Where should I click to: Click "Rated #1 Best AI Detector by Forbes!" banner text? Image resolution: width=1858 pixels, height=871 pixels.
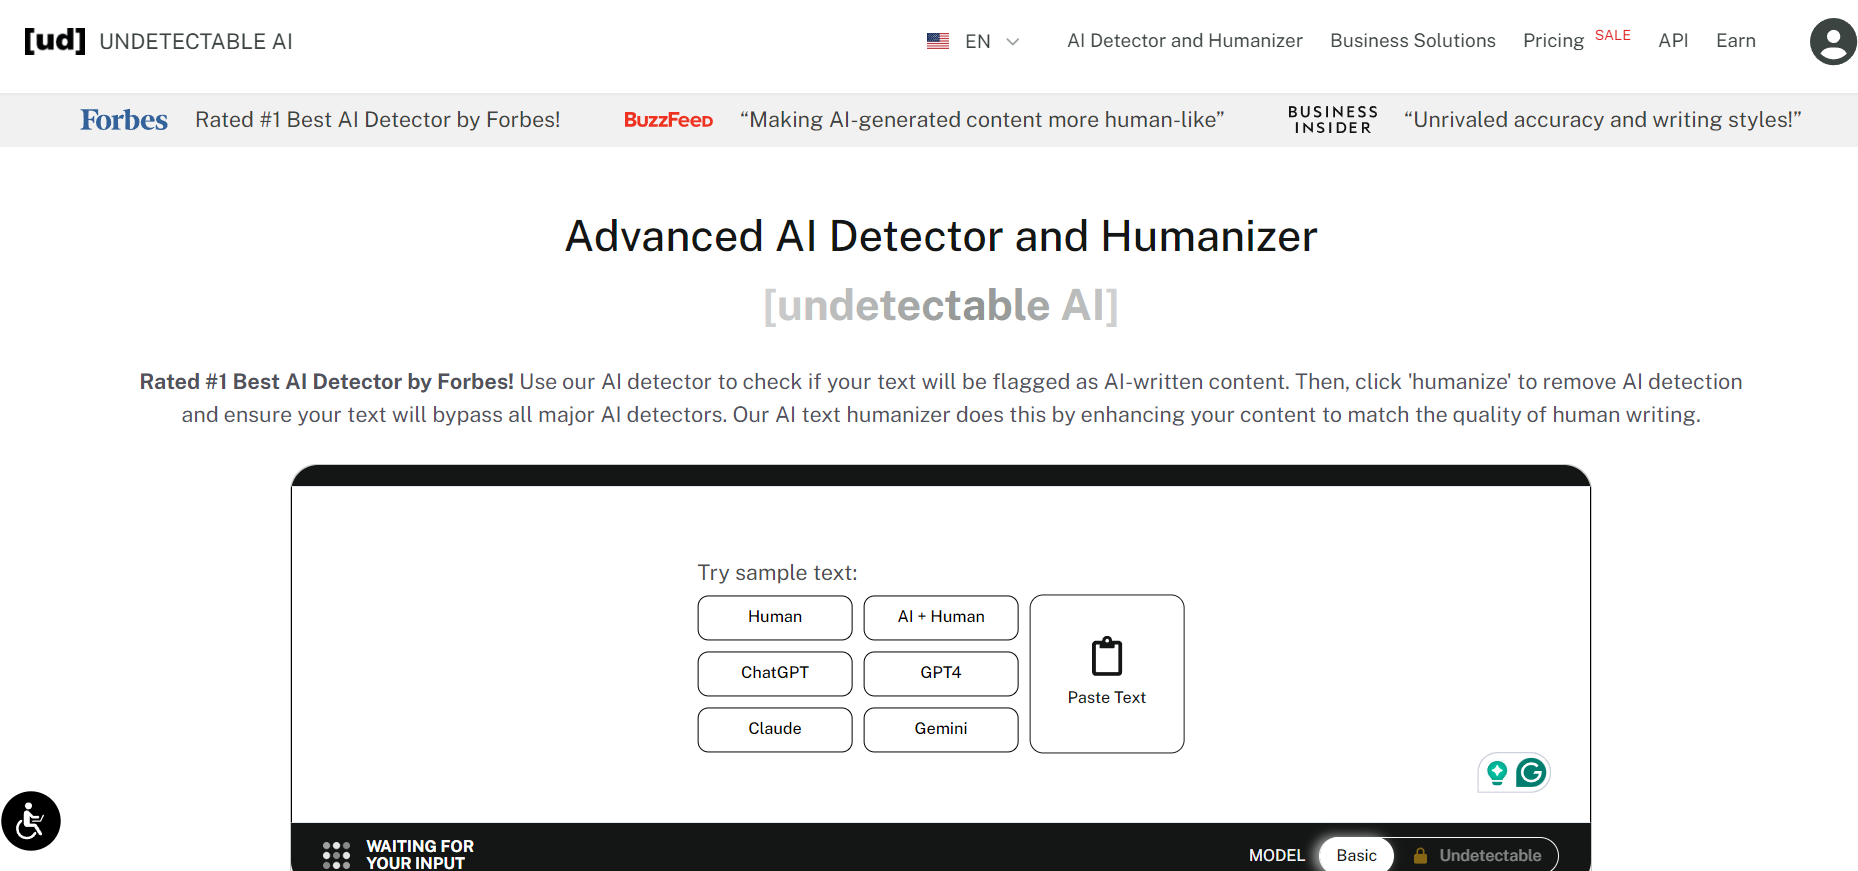pos(378,120)
